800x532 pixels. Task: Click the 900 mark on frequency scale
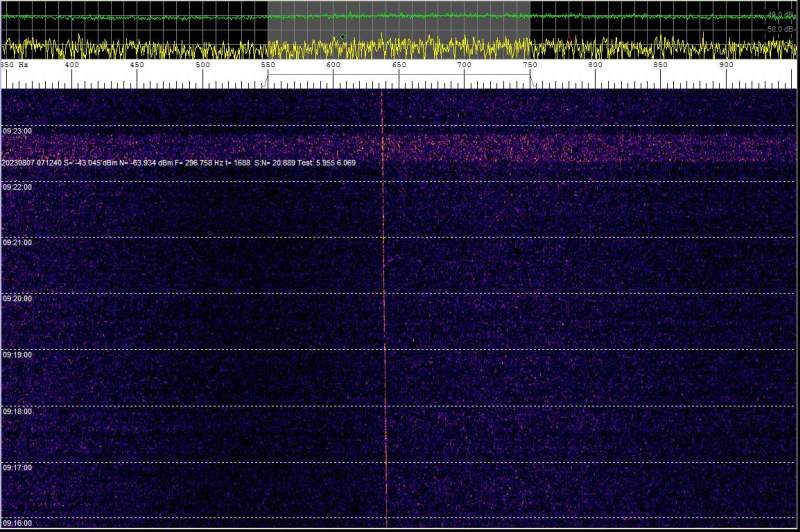pos(727,65)
